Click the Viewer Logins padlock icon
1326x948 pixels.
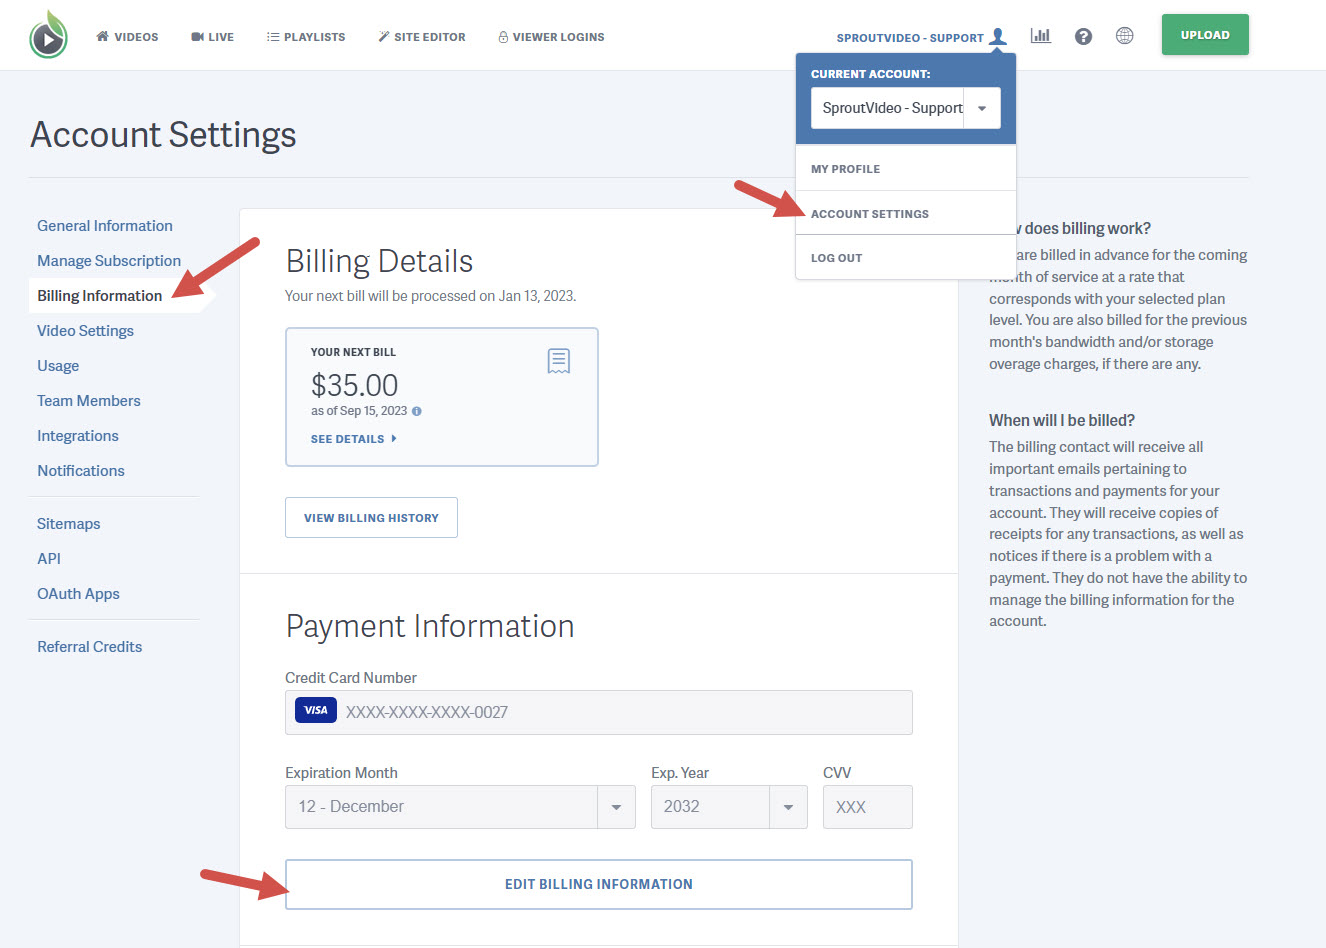tap(501, 36)
